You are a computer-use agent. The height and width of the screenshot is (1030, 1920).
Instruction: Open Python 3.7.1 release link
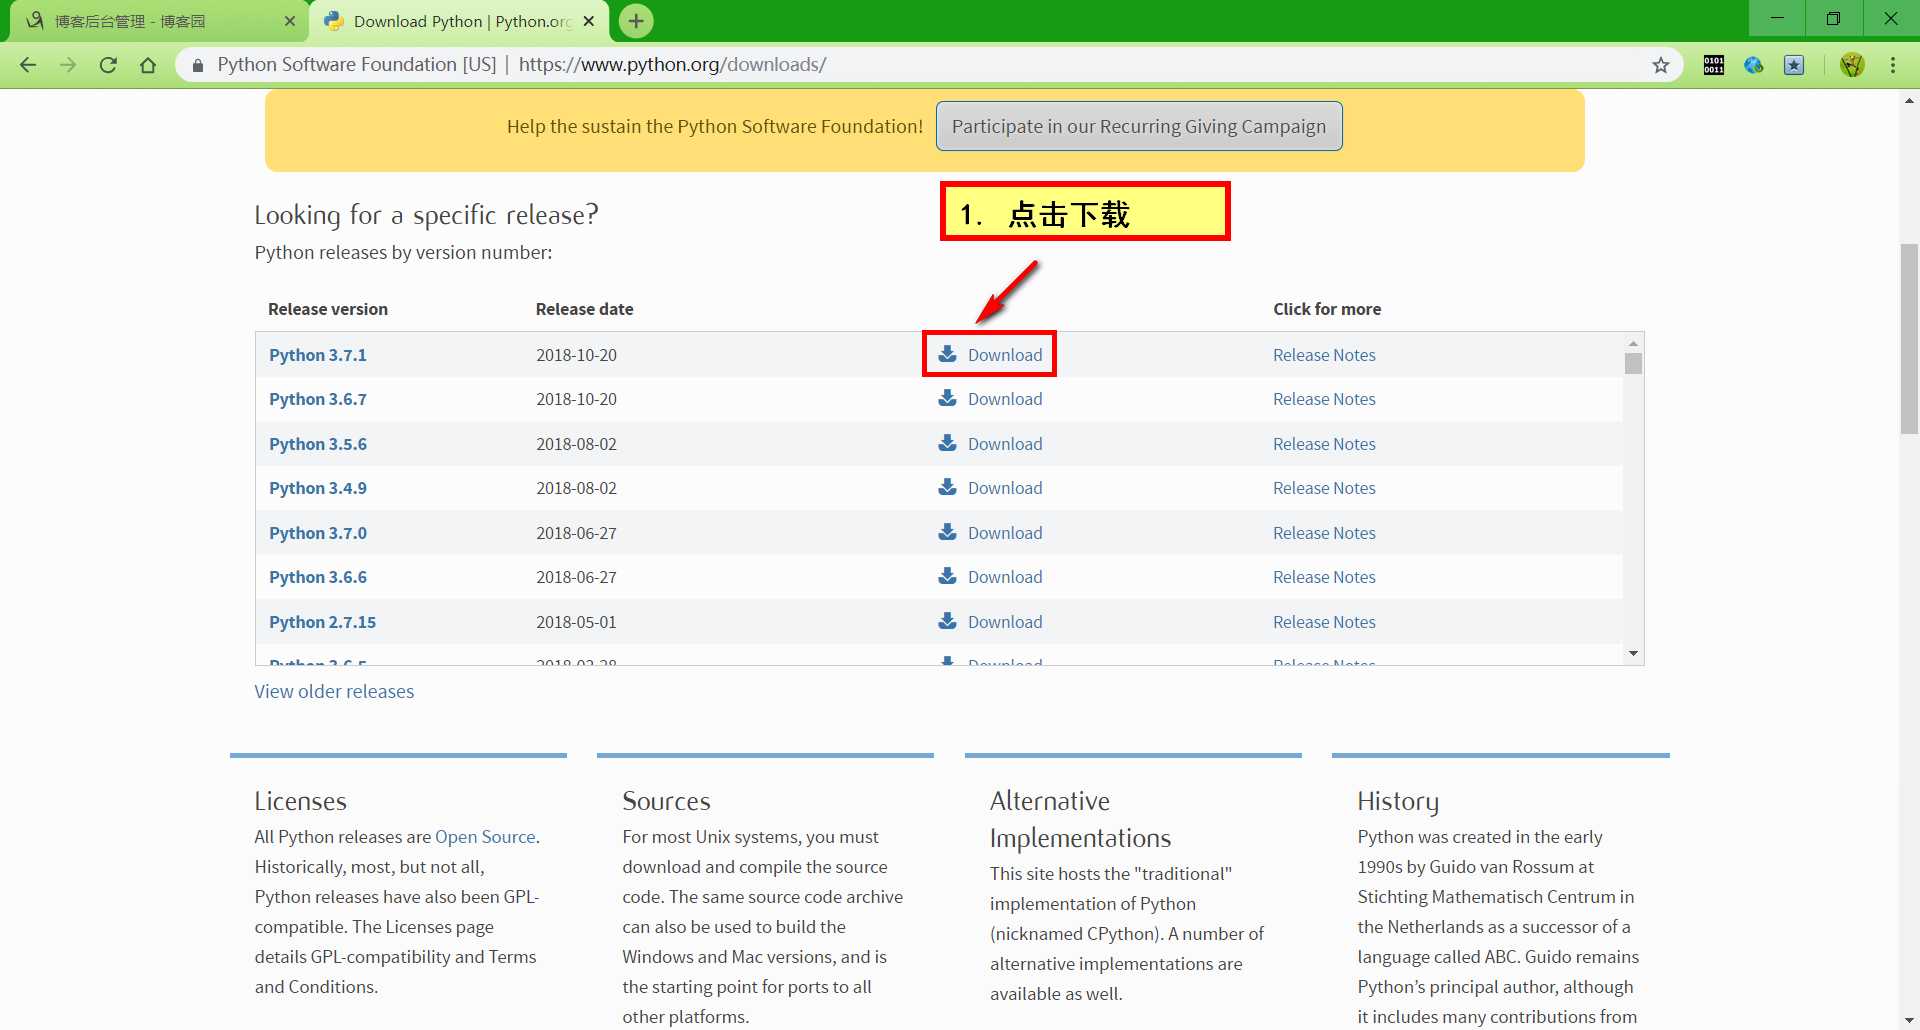coord(318,355)
